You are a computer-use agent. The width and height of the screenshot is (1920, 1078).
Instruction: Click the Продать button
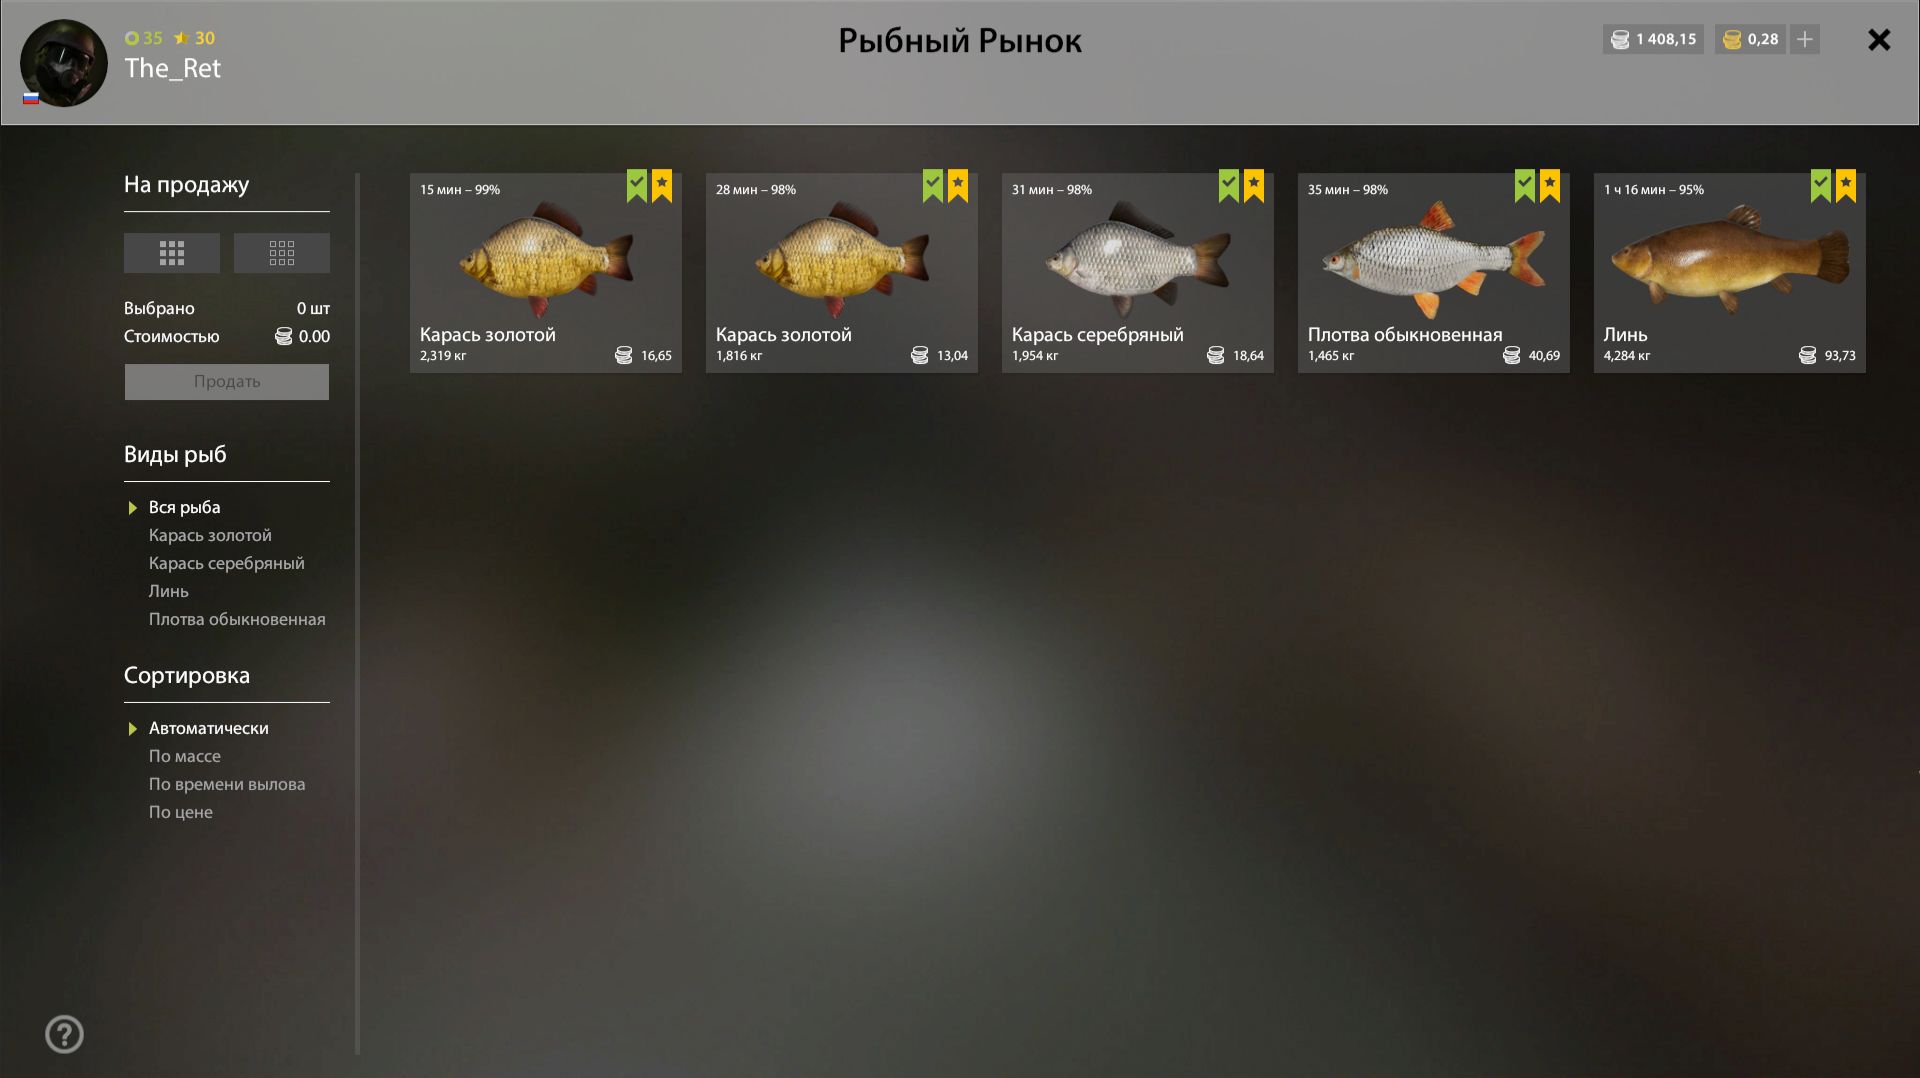pyautogui.click(x=227, y=382)
